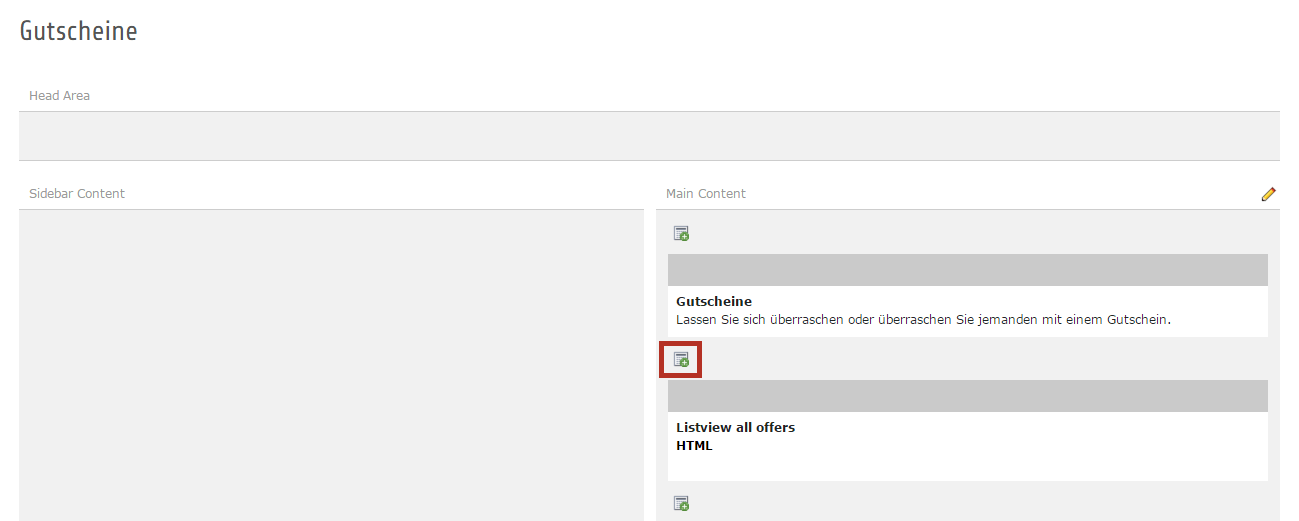
Task: Click gray header bar above Listview all offers
Action: click(x=967, y=396)
